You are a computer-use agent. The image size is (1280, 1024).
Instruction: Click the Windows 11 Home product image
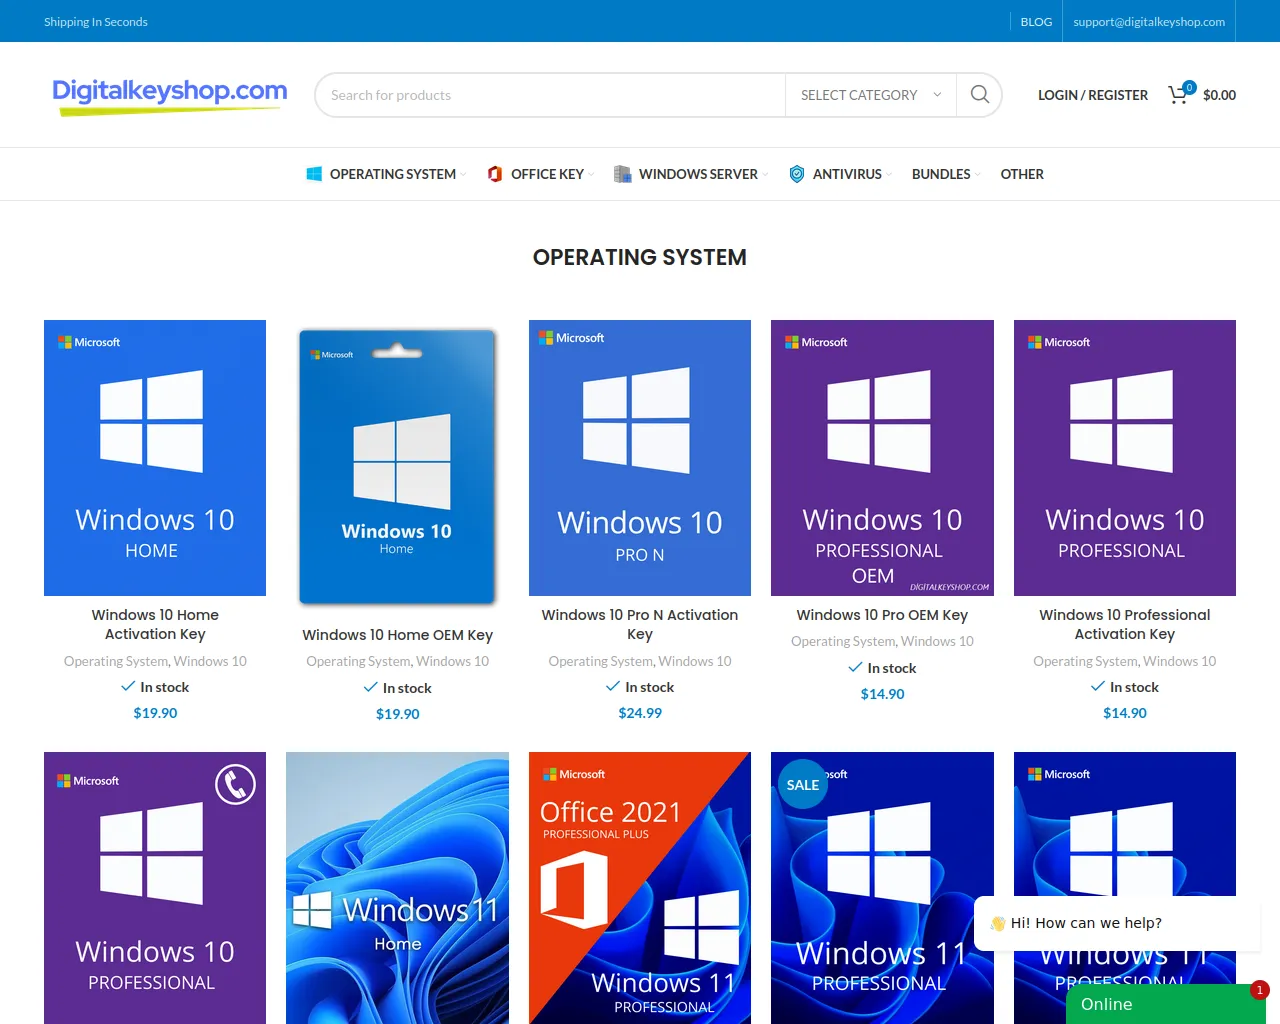coord(397,888)
